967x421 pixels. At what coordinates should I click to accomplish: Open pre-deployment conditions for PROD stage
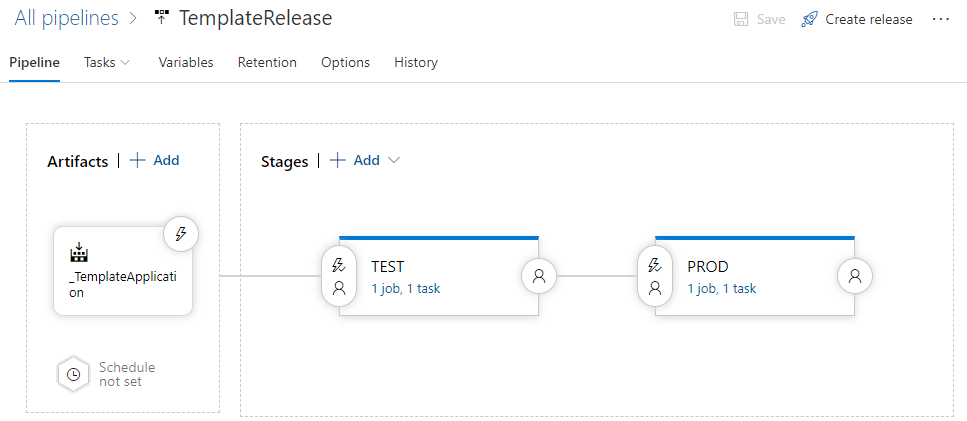tap(655, 276)
